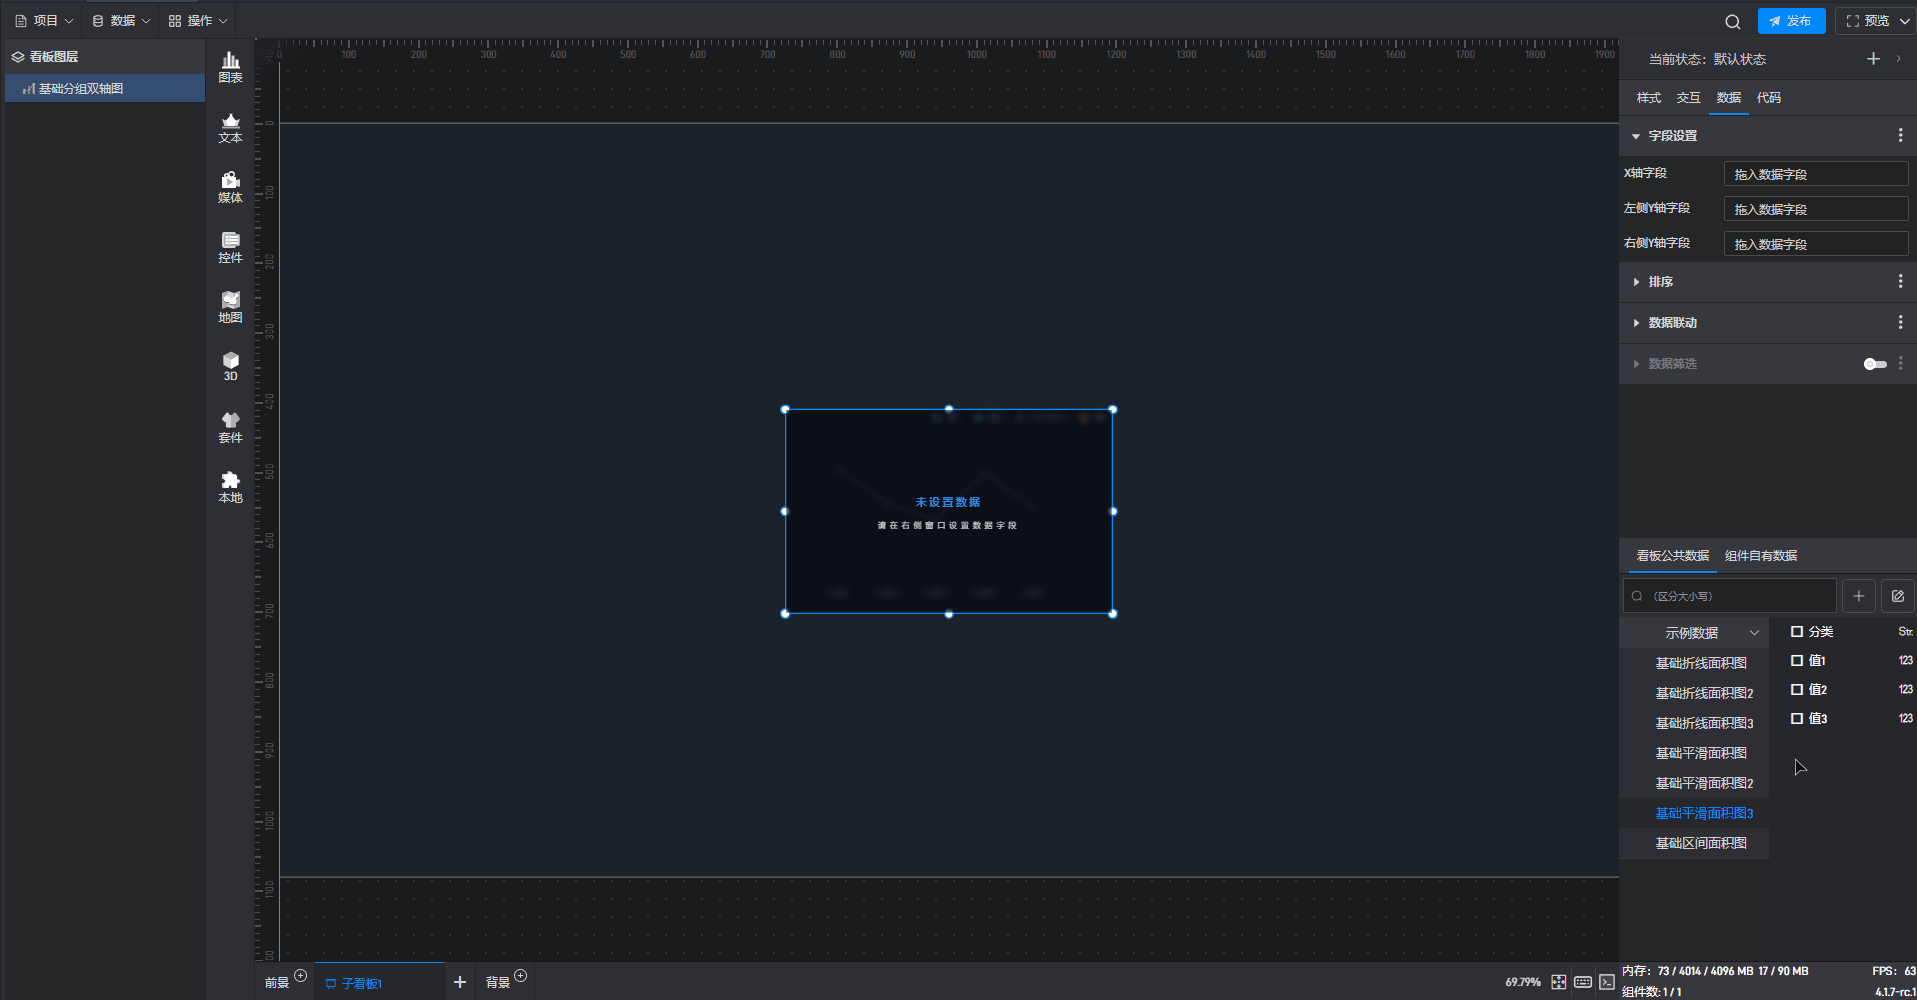The height and width of the screenshot is (1000, 1917).
Task: Toggle the 数据筛选 switch
Action: click(1875, 364)
